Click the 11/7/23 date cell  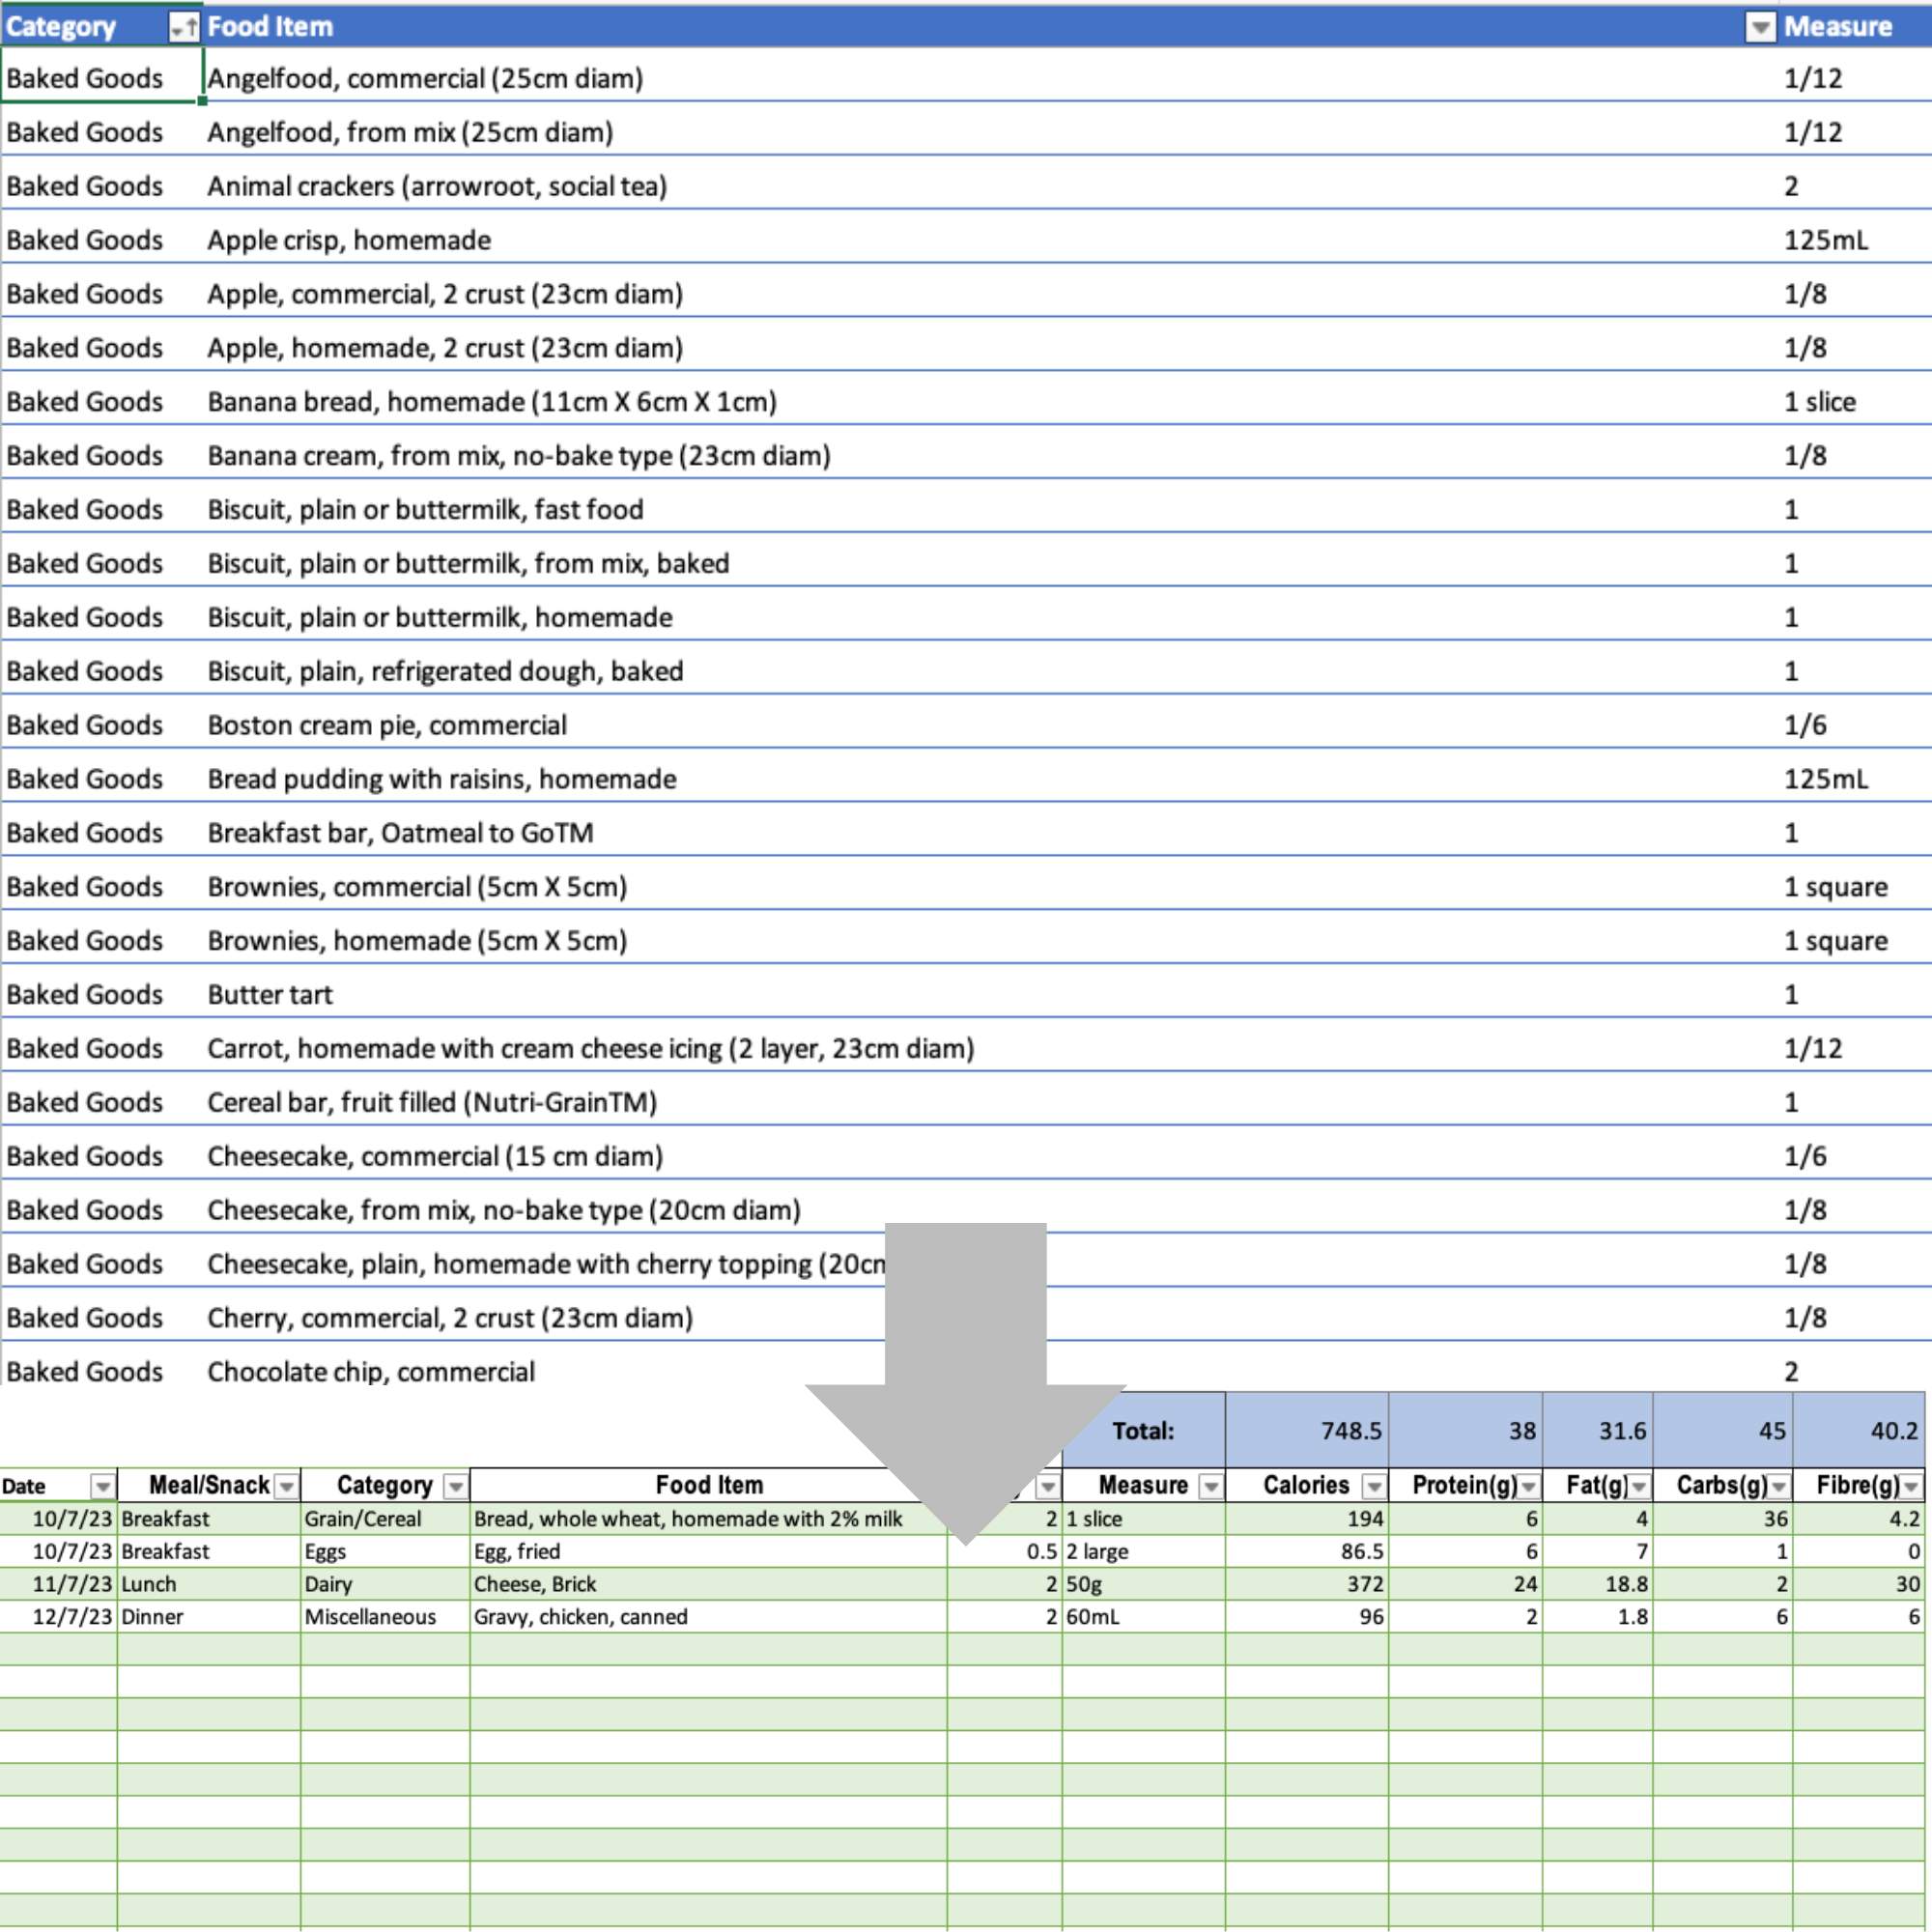tap(58, 1585)
